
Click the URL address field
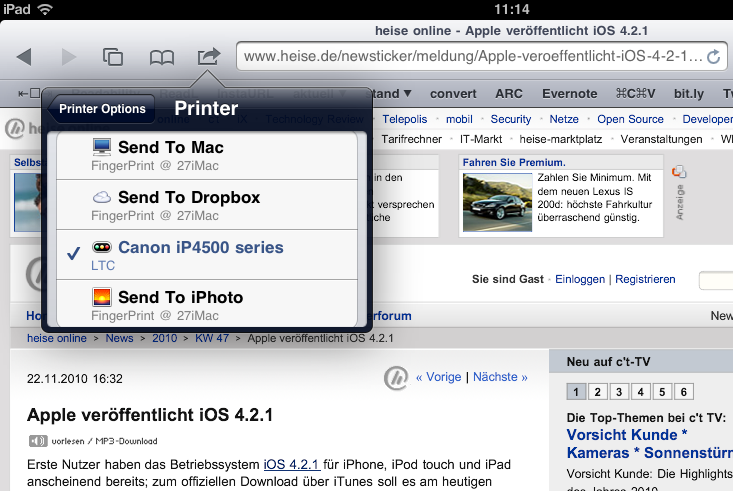point(481,57)
